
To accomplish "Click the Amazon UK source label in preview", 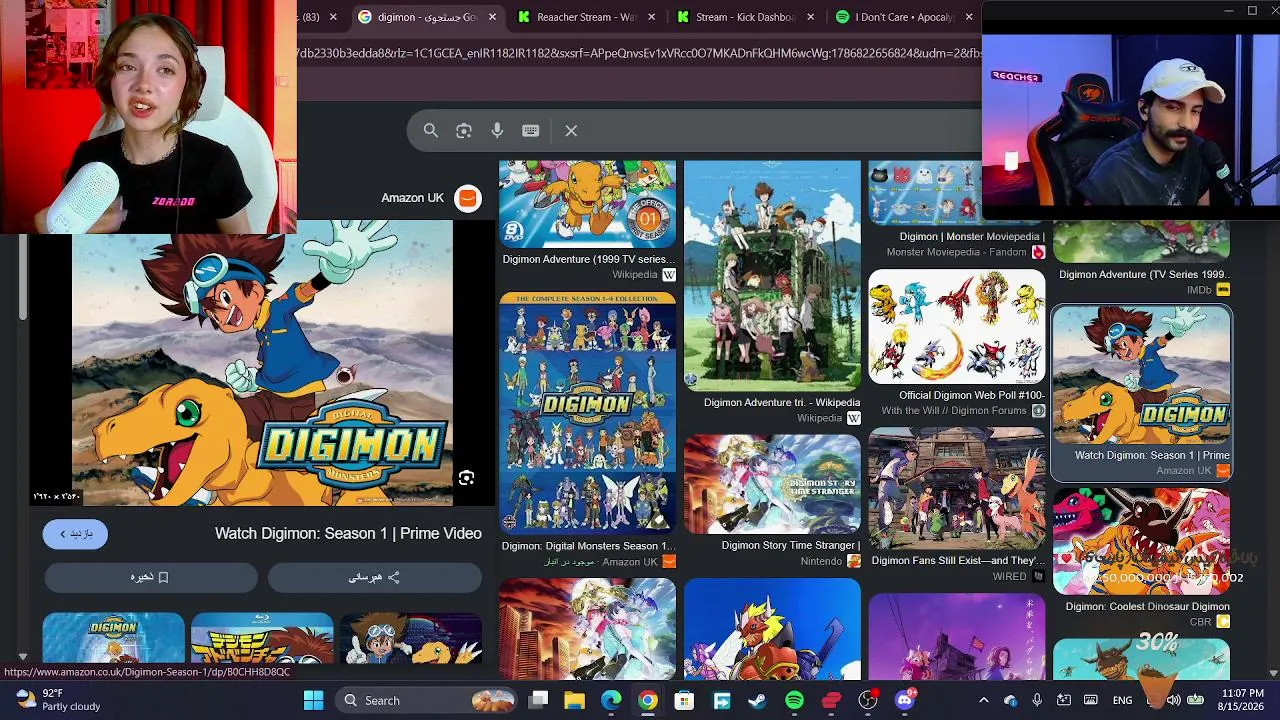I will coord(412,198).
